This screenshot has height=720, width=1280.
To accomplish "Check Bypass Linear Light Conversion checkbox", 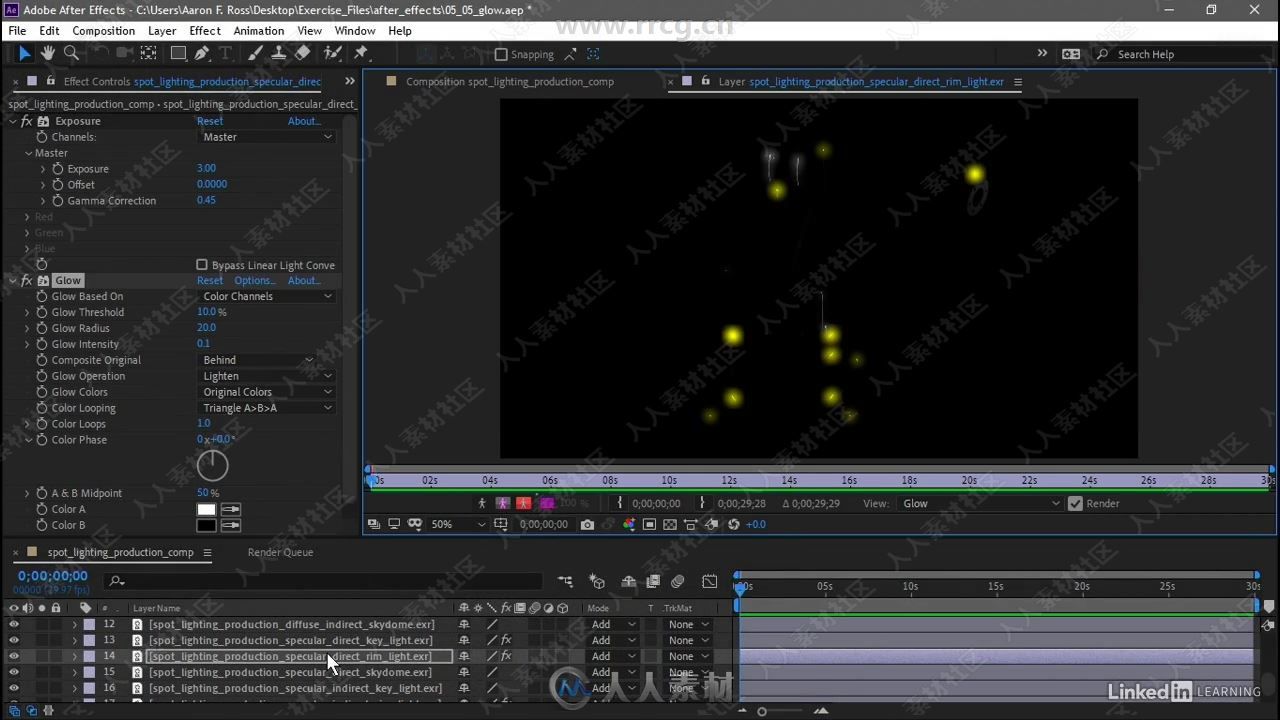I will point(202,265).
